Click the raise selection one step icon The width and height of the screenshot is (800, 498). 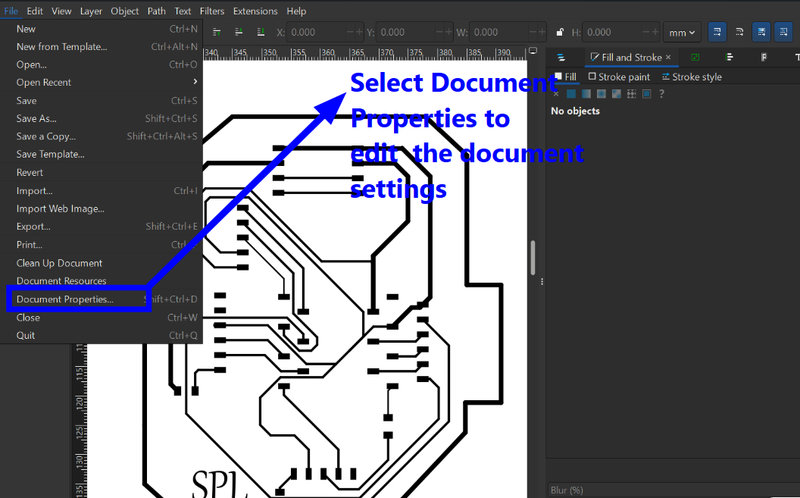click(x=216, y=32)
